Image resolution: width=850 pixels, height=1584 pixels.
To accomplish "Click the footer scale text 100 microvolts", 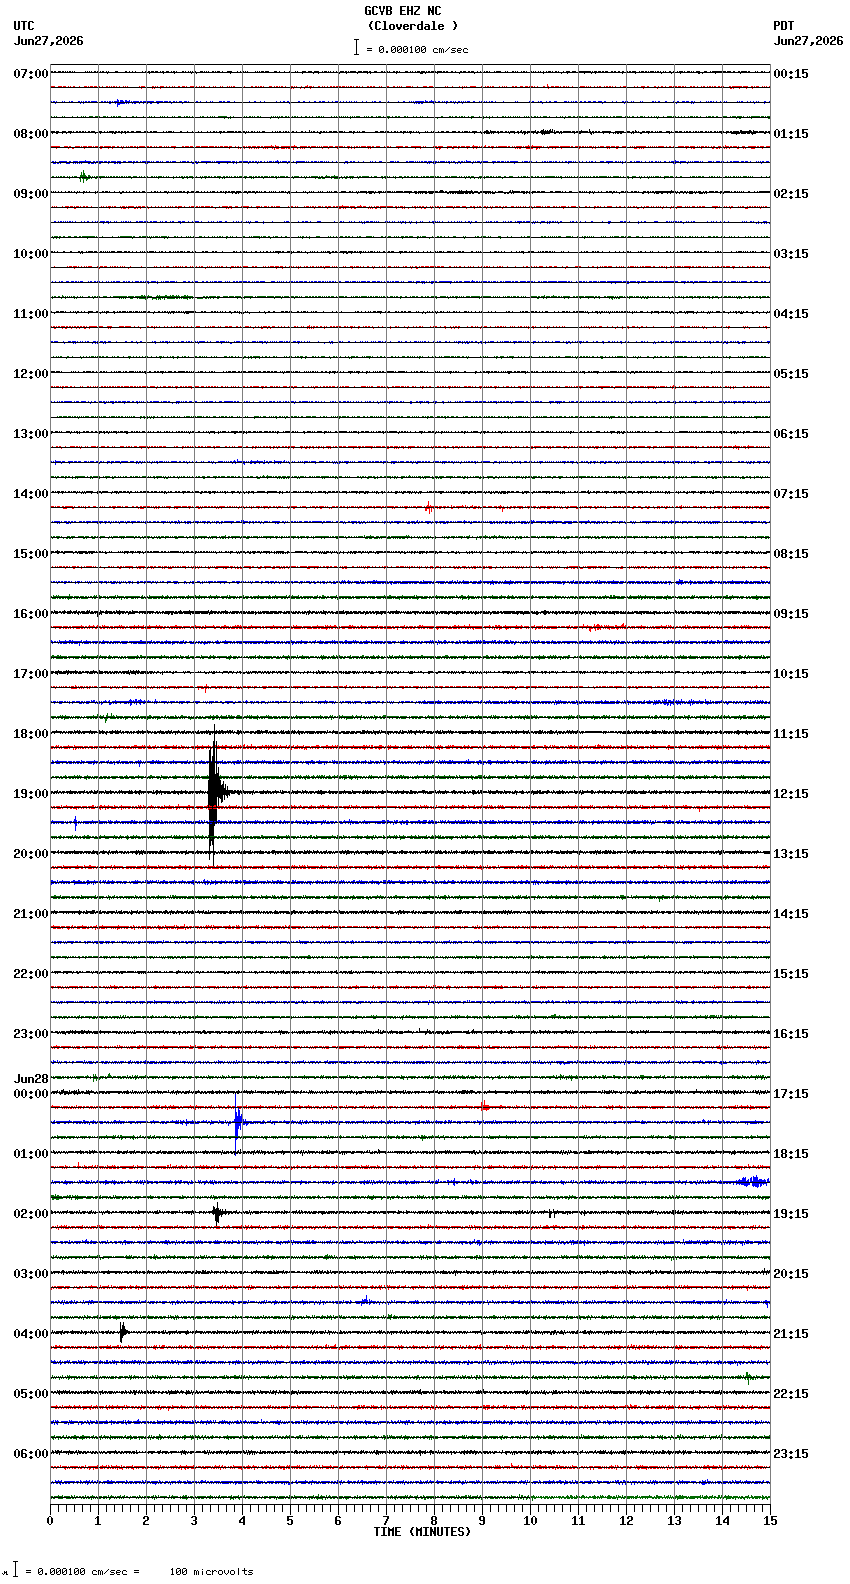I will tap(211, 1571).
